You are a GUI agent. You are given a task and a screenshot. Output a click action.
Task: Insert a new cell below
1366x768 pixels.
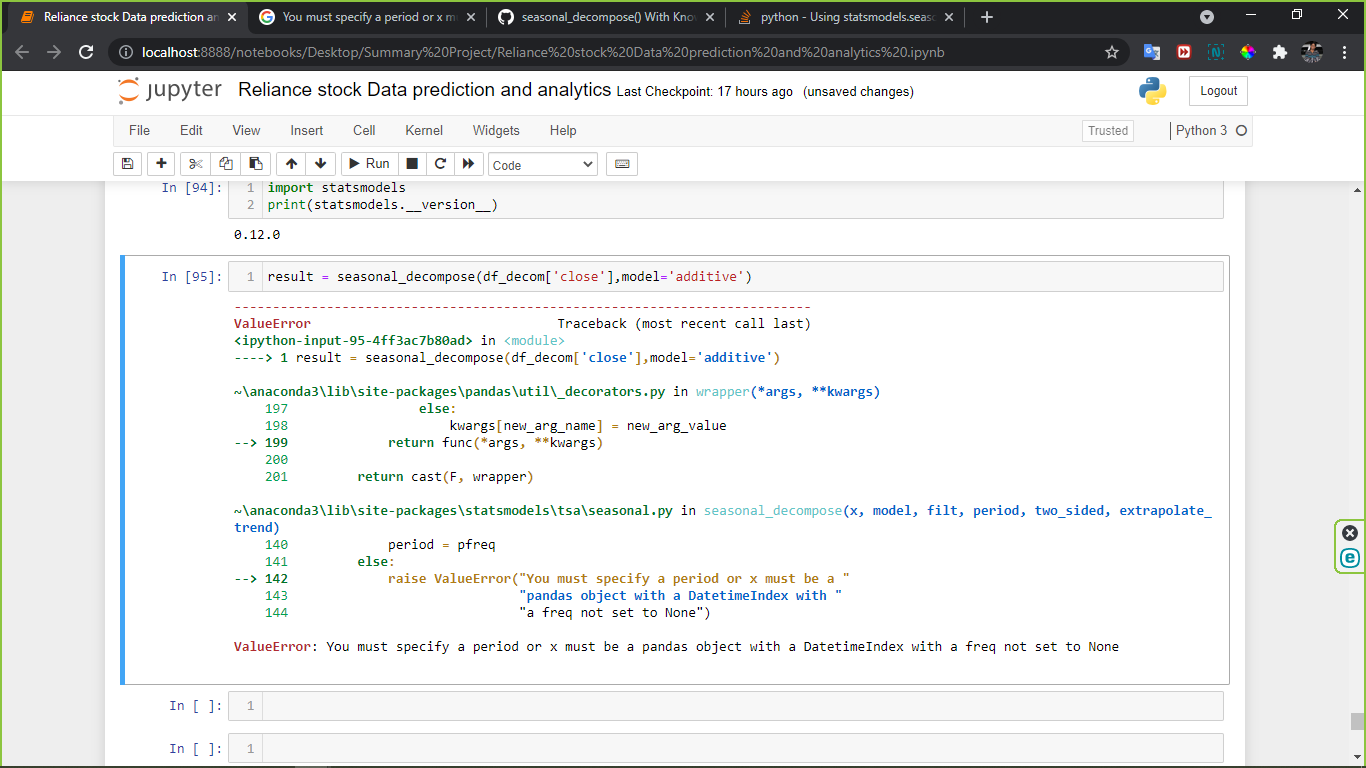pyautogui.click(x=161, y=163)
